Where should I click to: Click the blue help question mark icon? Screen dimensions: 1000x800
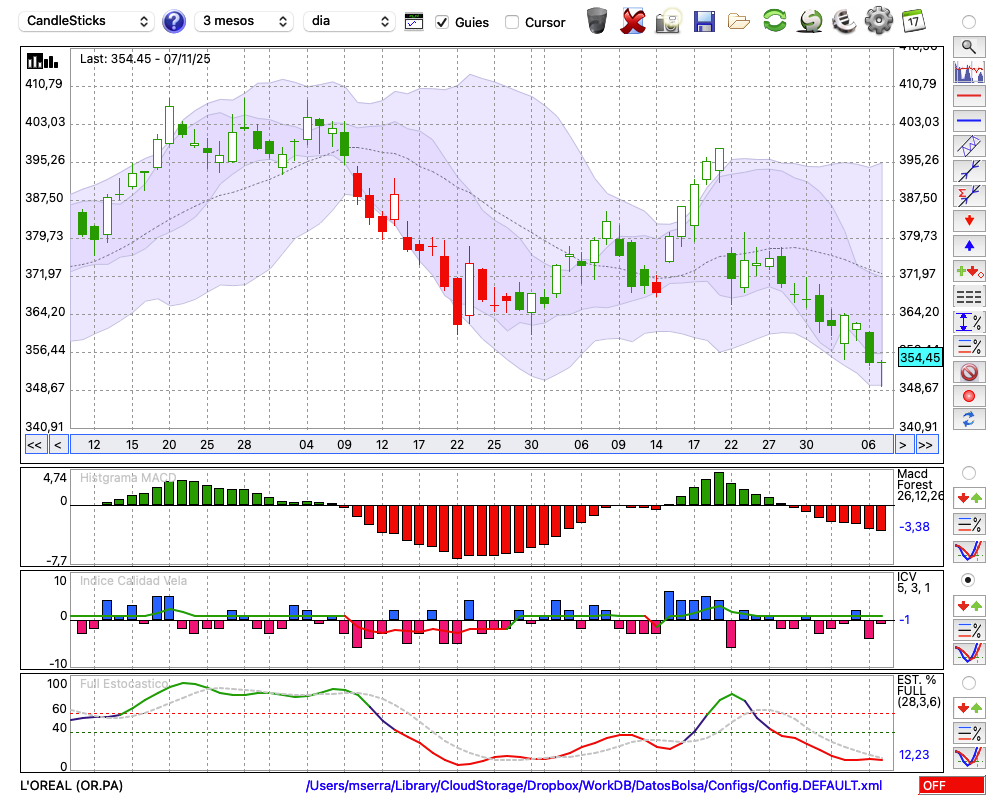tap(174, 21)
